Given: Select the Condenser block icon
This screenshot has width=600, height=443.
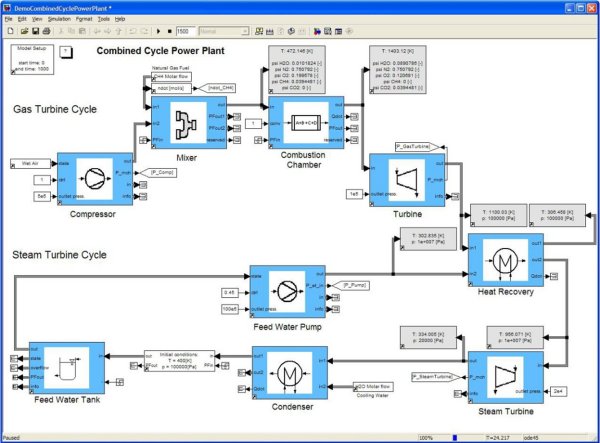Looking at the screenshot, I should pyautogui.click(x=290, y=373).
